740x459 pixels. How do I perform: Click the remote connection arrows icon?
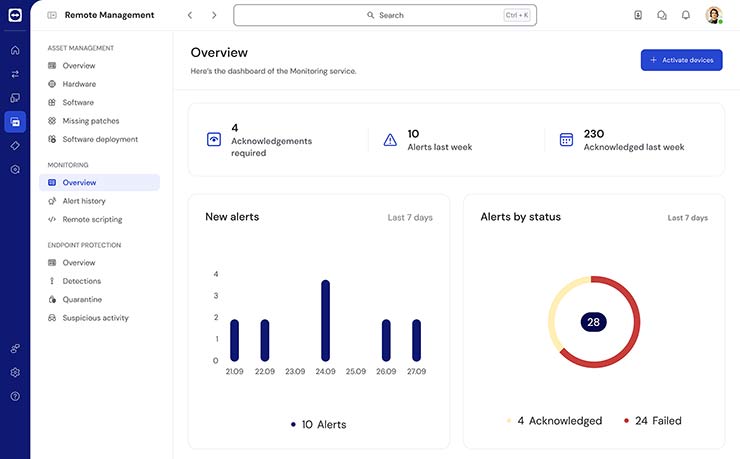click(15, 74)
